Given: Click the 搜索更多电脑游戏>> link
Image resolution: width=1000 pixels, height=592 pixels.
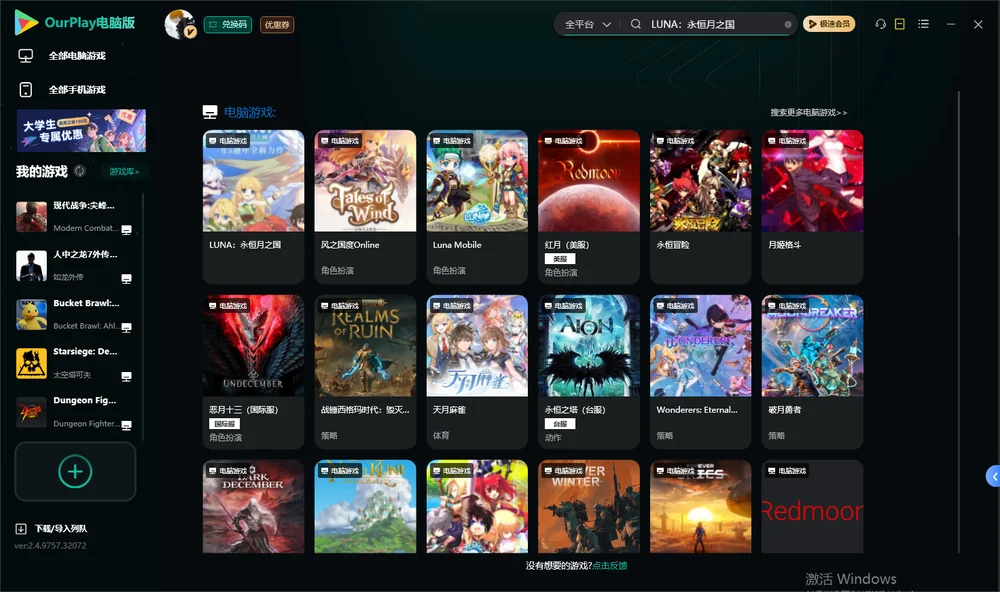Looking at the screenshot, I should 808,113.
